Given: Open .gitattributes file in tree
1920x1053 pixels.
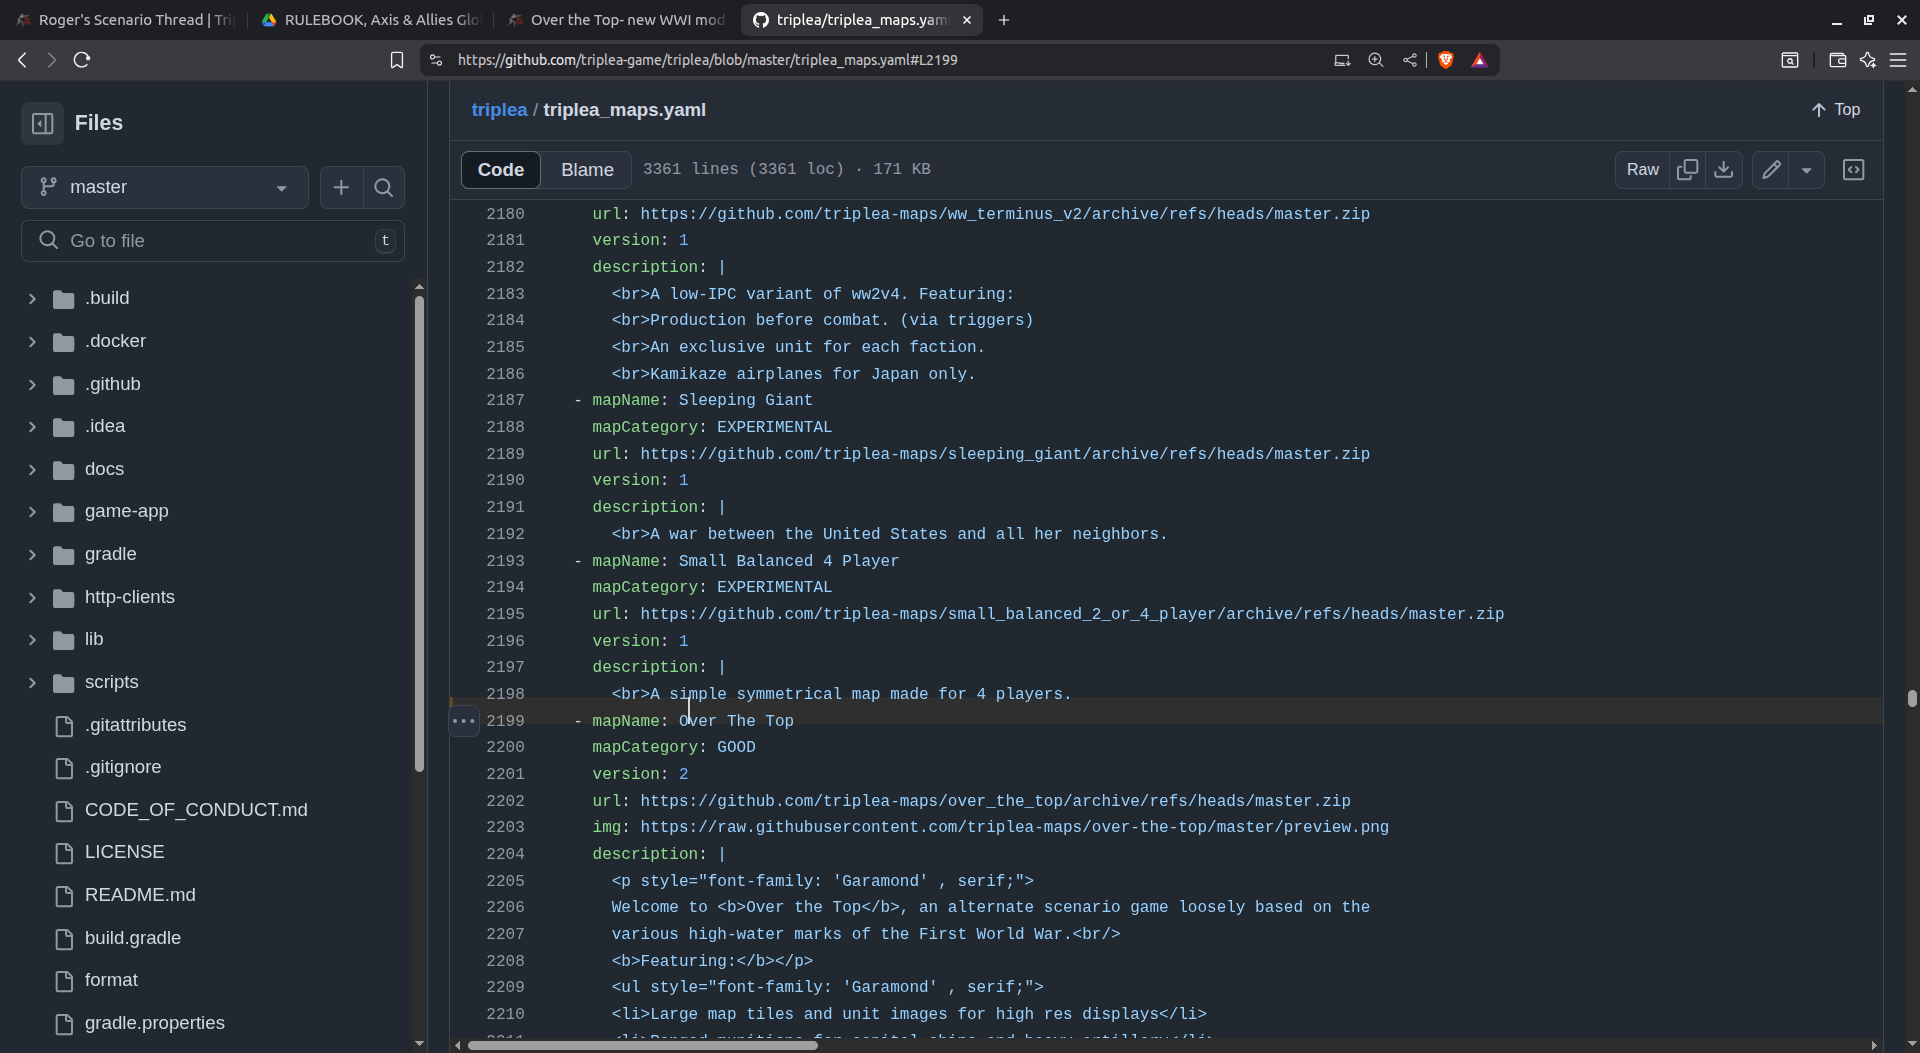Looking at the screenshot, I should [135, 725].
